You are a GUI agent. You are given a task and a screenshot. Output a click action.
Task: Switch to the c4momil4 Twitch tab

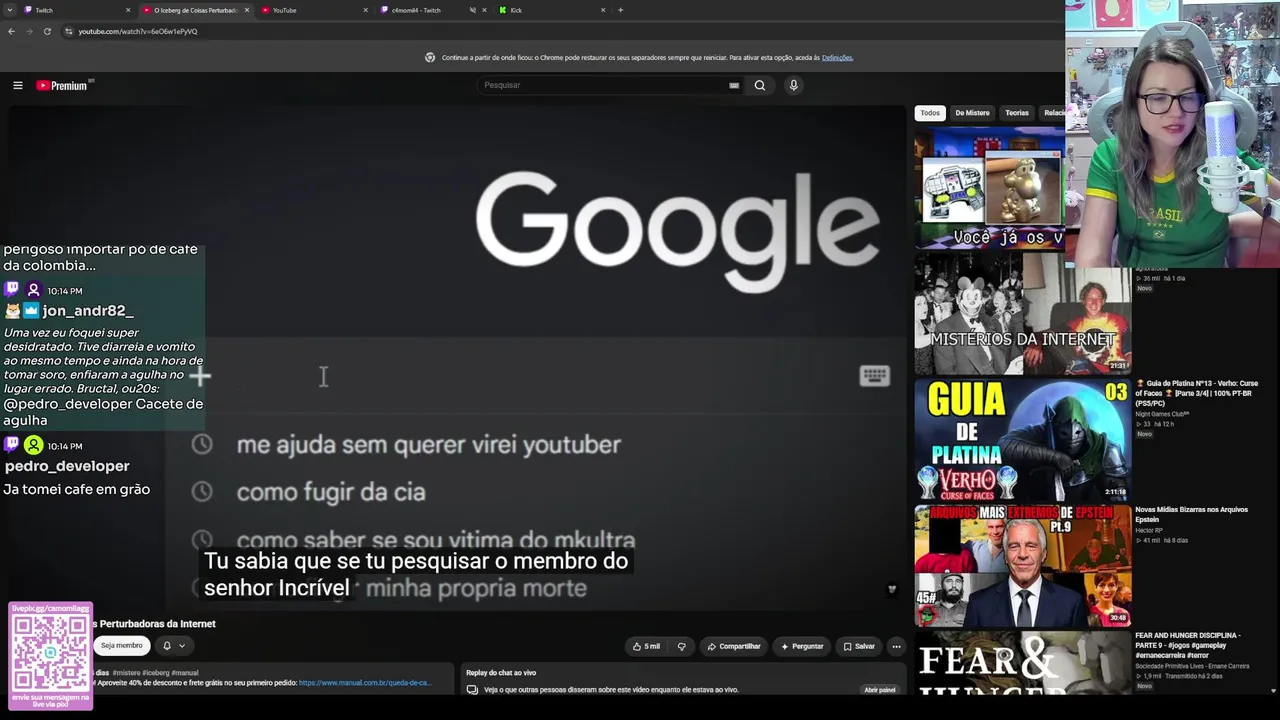coord(432,10)
